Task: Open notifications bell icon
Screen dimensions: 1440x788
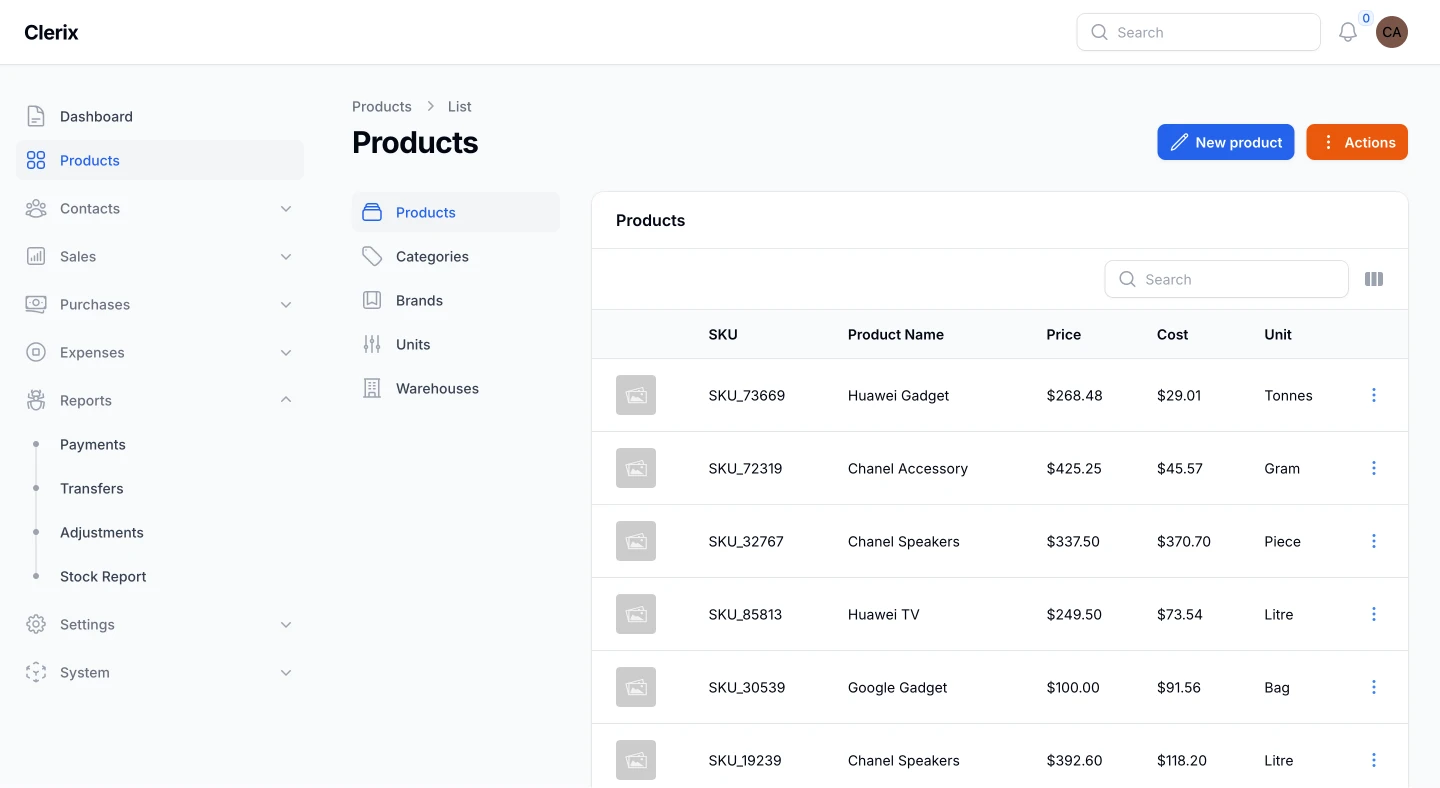Action: pyautogui.click(x=1348, y=32)
